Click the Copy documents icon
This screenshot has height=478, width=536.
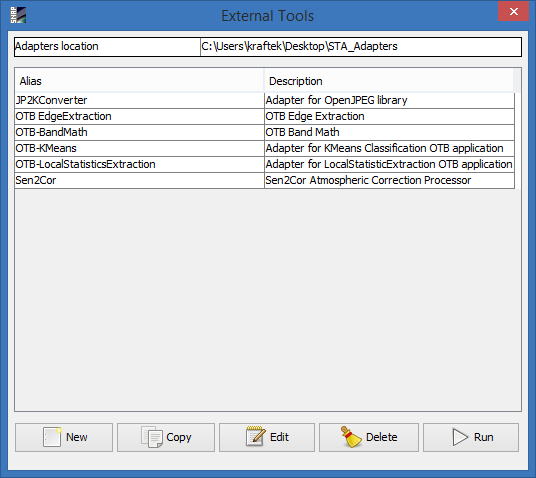click(x=152, y=437)
